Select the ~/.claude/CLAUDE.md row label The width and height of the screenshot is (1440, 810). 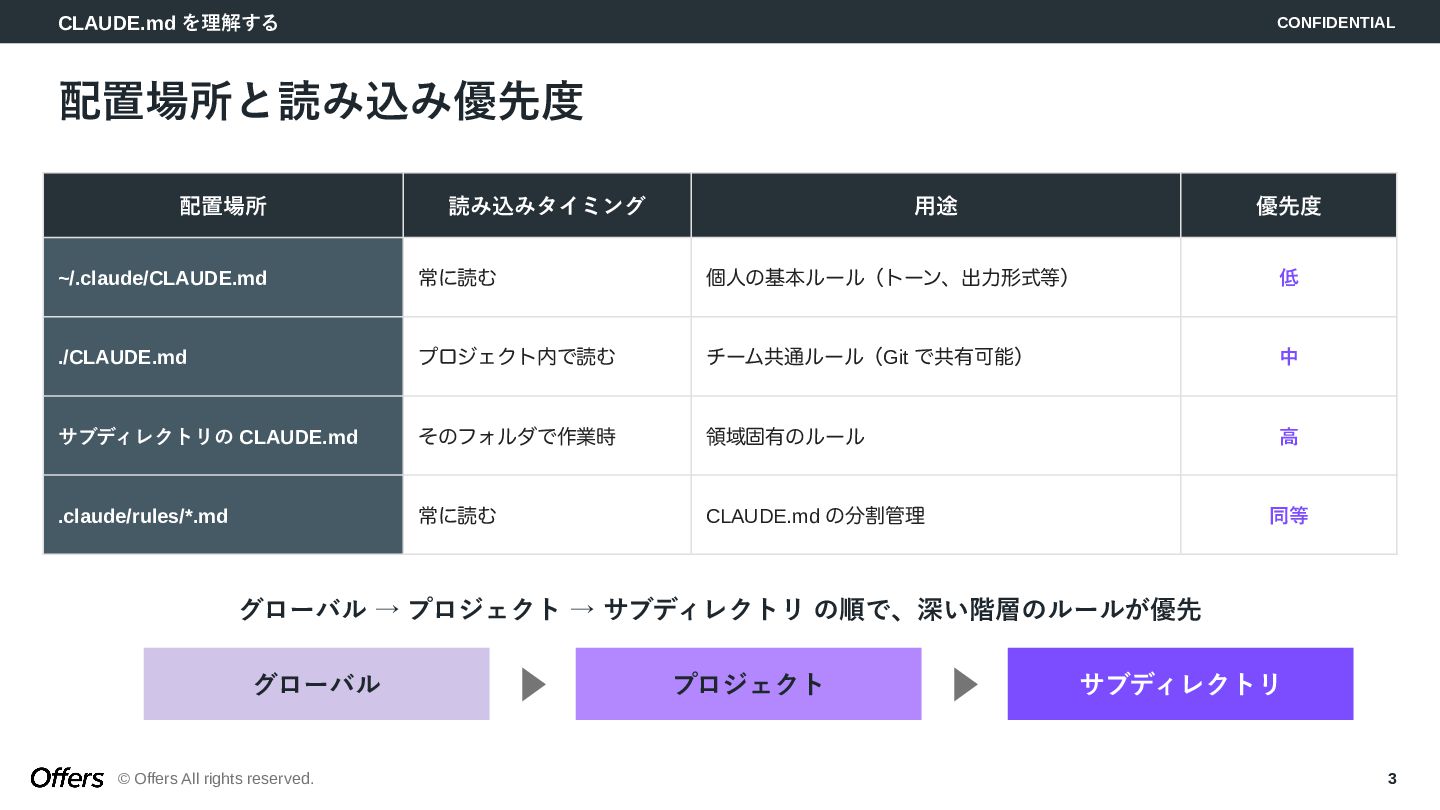click(x=163, y=278)
